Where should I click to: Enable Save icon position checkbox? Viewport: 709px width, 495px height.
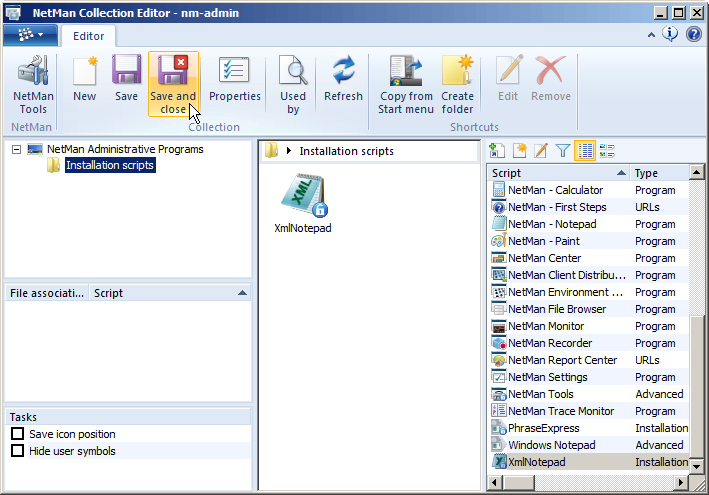click(x=17, y=434)
